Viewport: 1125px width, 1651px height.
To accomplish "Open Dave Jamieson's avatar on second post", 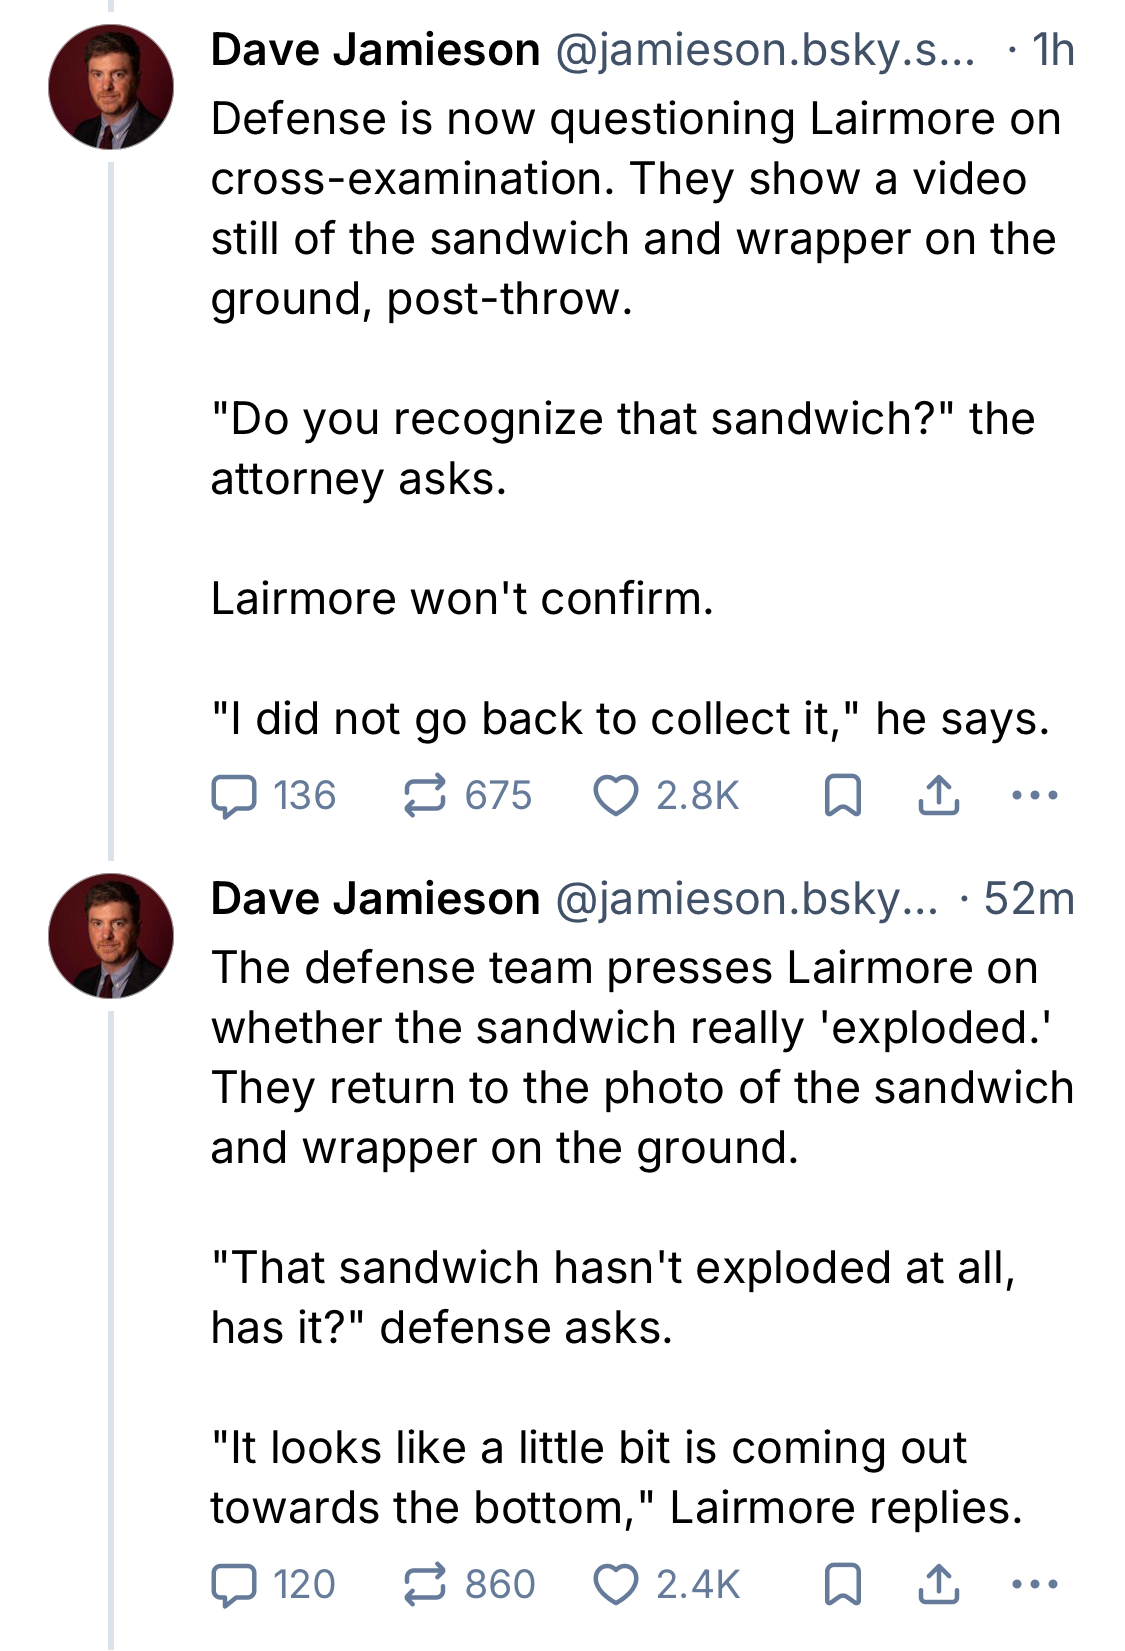I will [x=111, y=936].
